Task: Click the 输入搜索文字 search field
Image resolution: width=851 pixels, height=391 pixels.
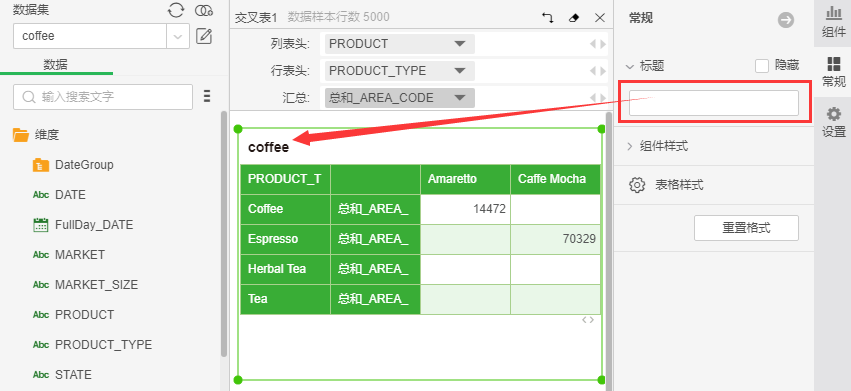Action: [103, 97]
